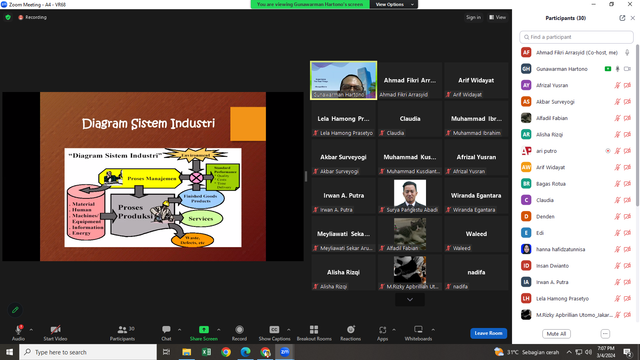Unmute using the Audio microphone icon
The height and width of the screenshot is (360, 640).
click(18, 330)
